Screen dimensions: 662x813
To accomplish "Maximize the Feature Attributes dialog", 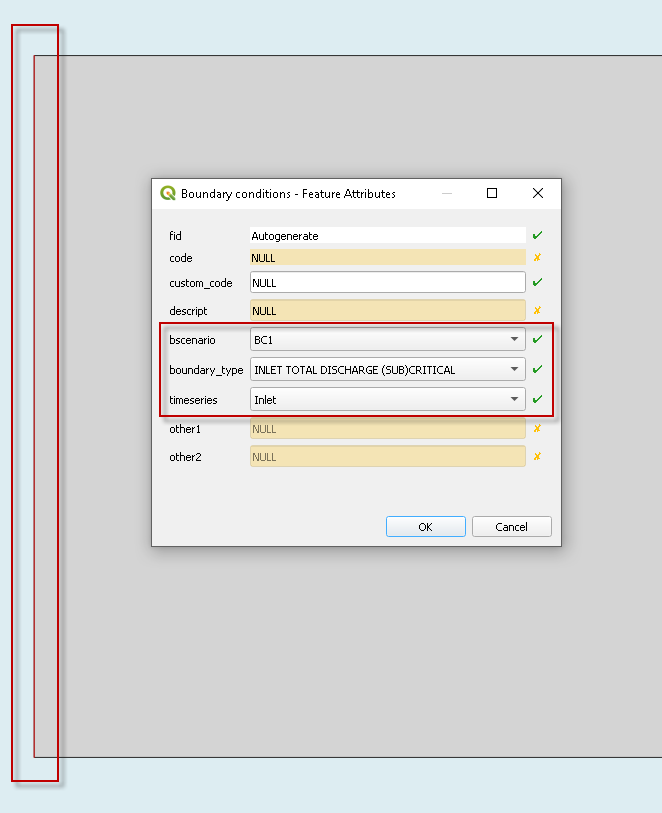I will [x=492, y=193].
